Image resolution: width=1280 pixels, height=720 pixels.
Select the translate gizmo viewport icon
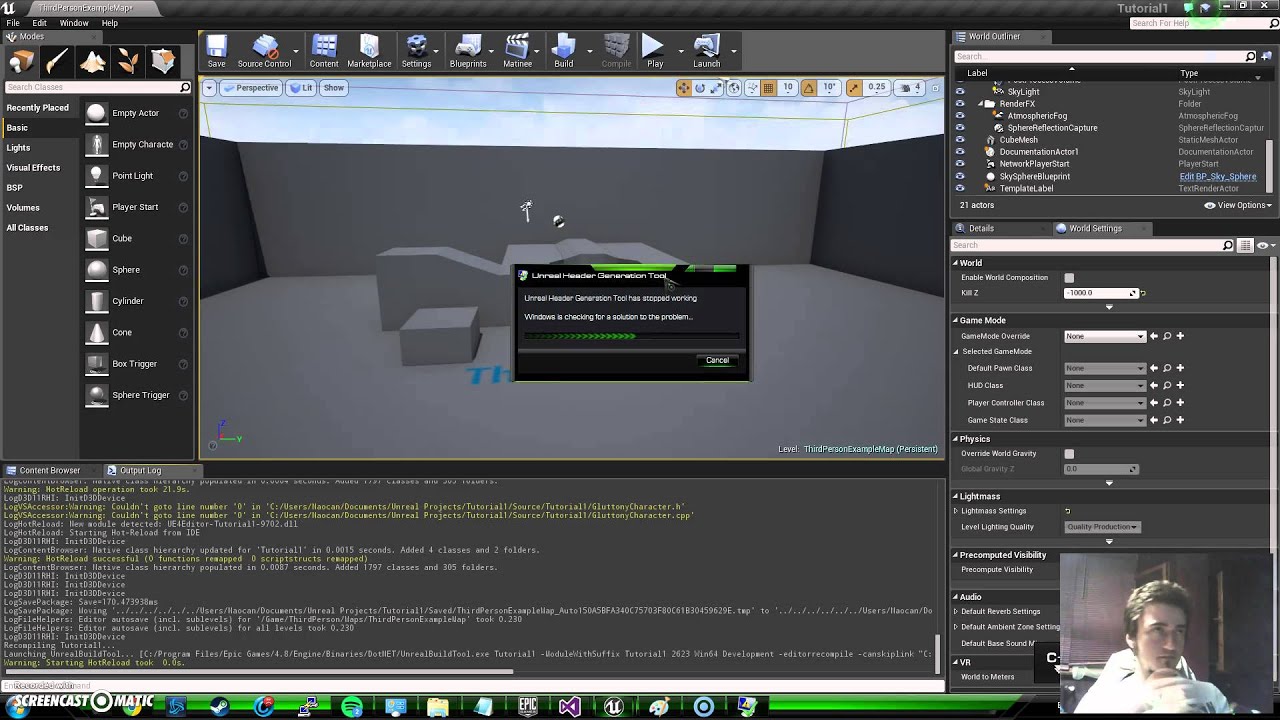coord(683,88)
